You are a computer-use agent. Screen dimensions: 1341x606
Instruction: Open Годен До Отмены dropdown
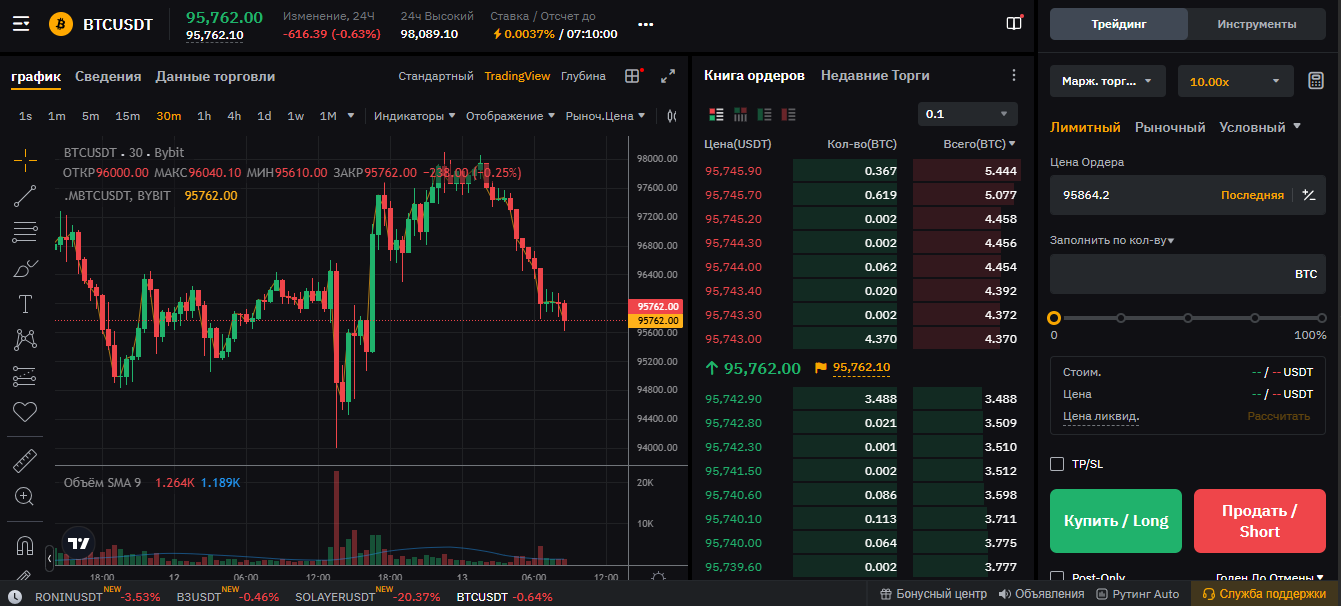click(1270, 578)
